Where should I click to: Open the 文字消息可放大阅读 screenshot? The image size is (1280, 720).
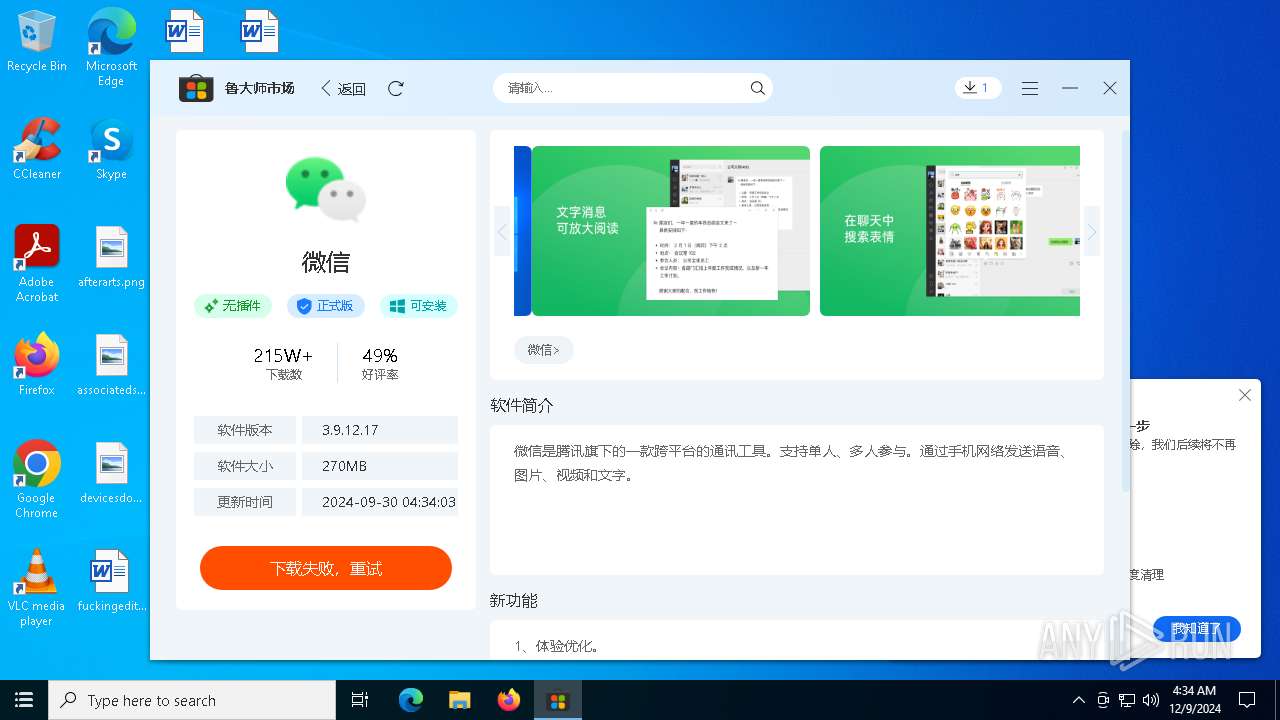671,231
